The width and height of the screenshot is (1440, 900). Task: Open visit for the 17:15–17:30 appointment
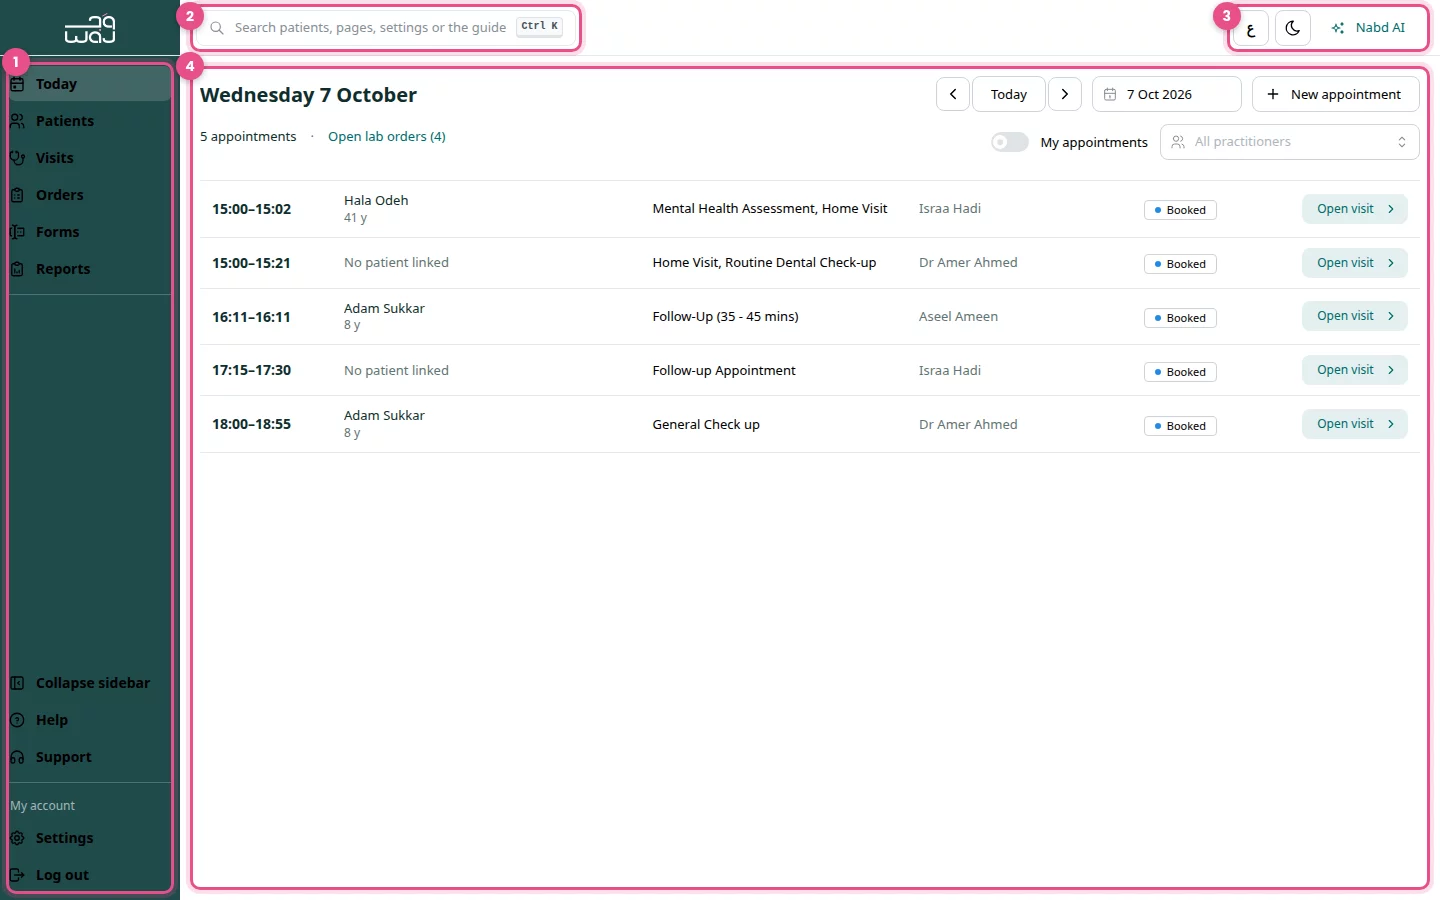pos(1355,370)
